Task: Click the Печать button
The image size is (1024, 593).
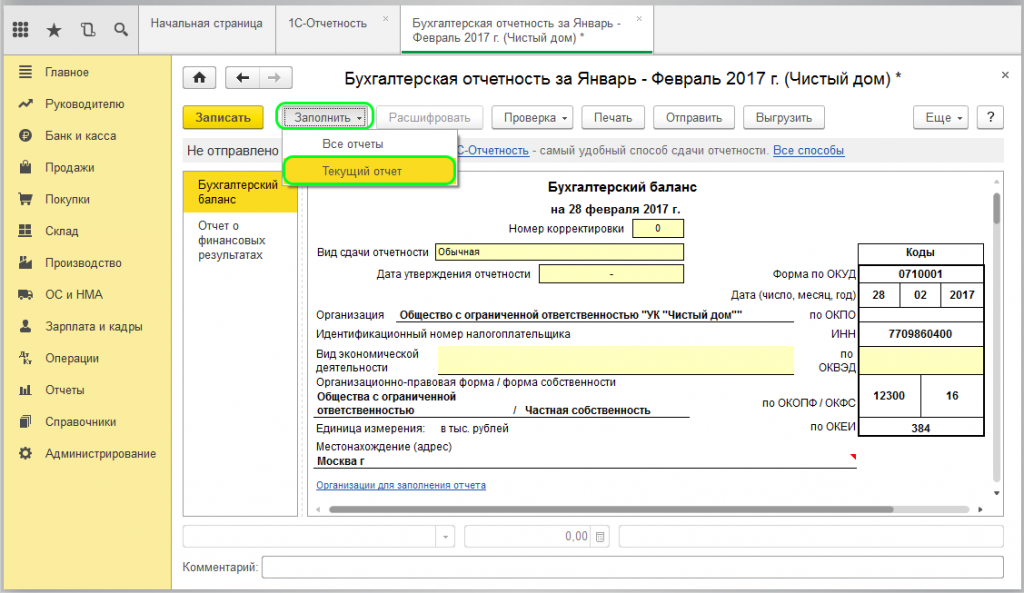Action: point(613,118)
